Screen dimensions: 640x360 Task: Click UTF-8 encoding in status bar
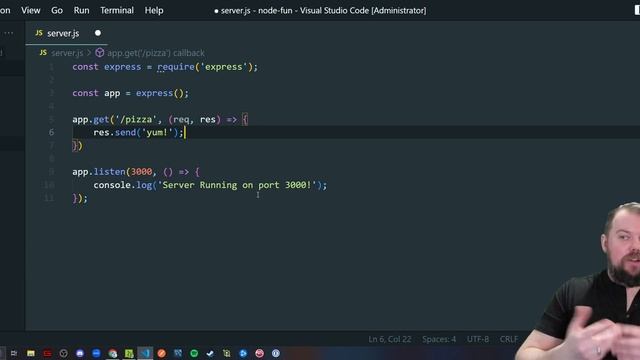click(x=478, y=339)
